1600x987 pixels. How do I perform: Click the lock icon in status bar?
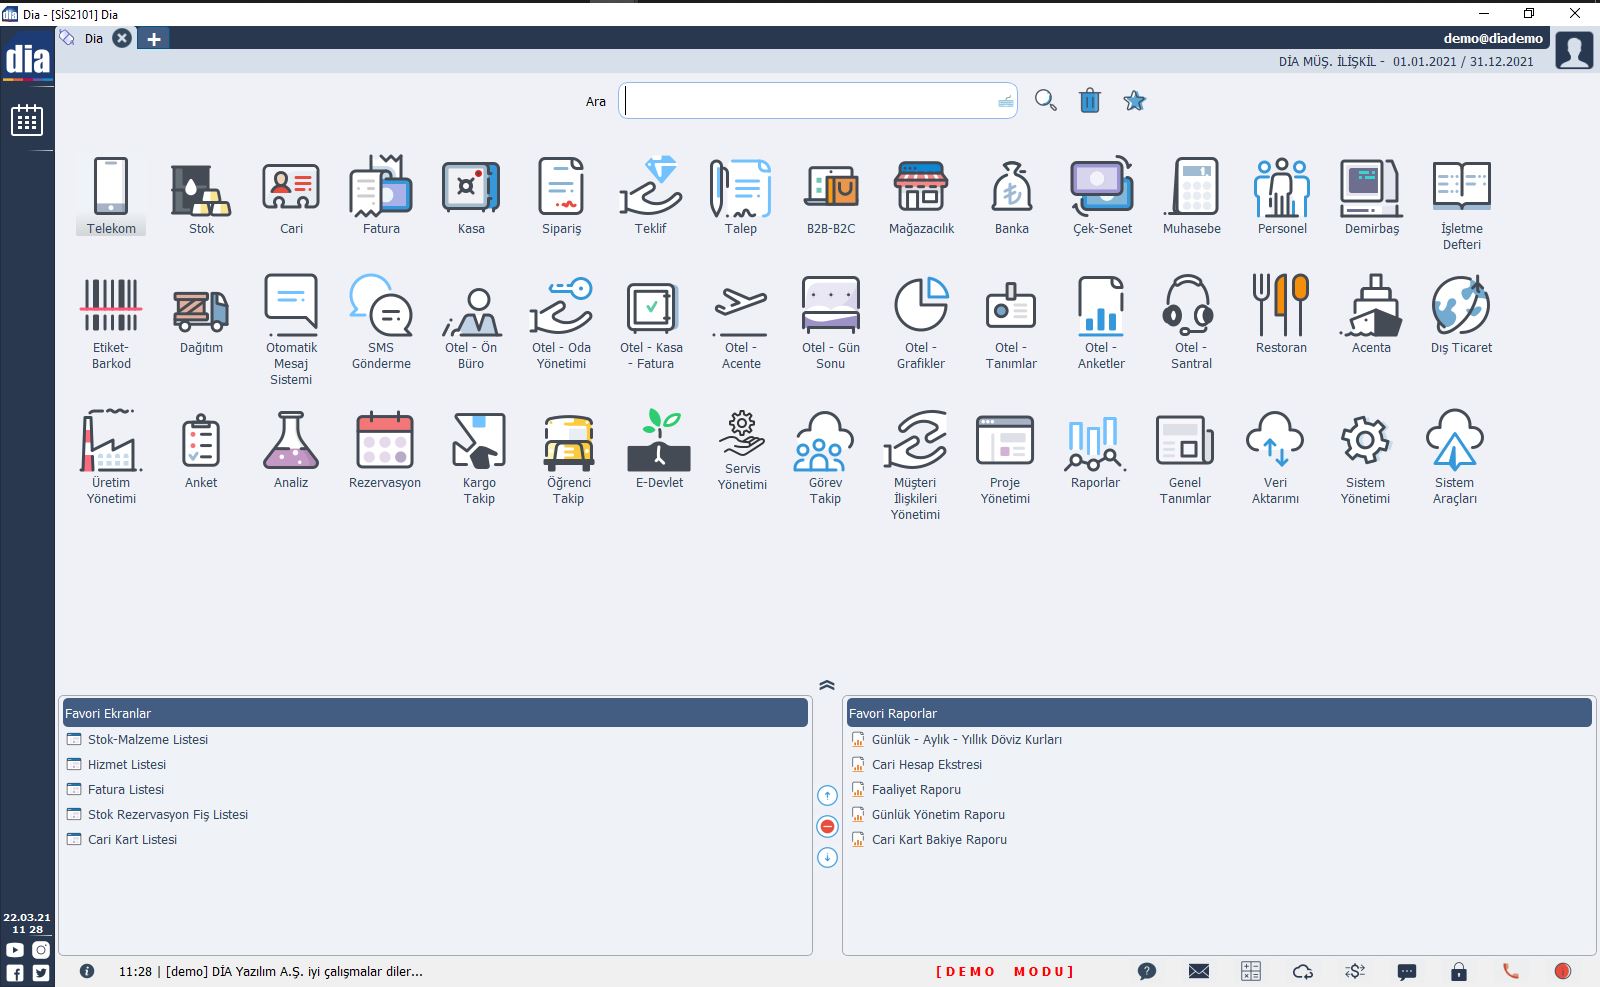pos(1459,971)
